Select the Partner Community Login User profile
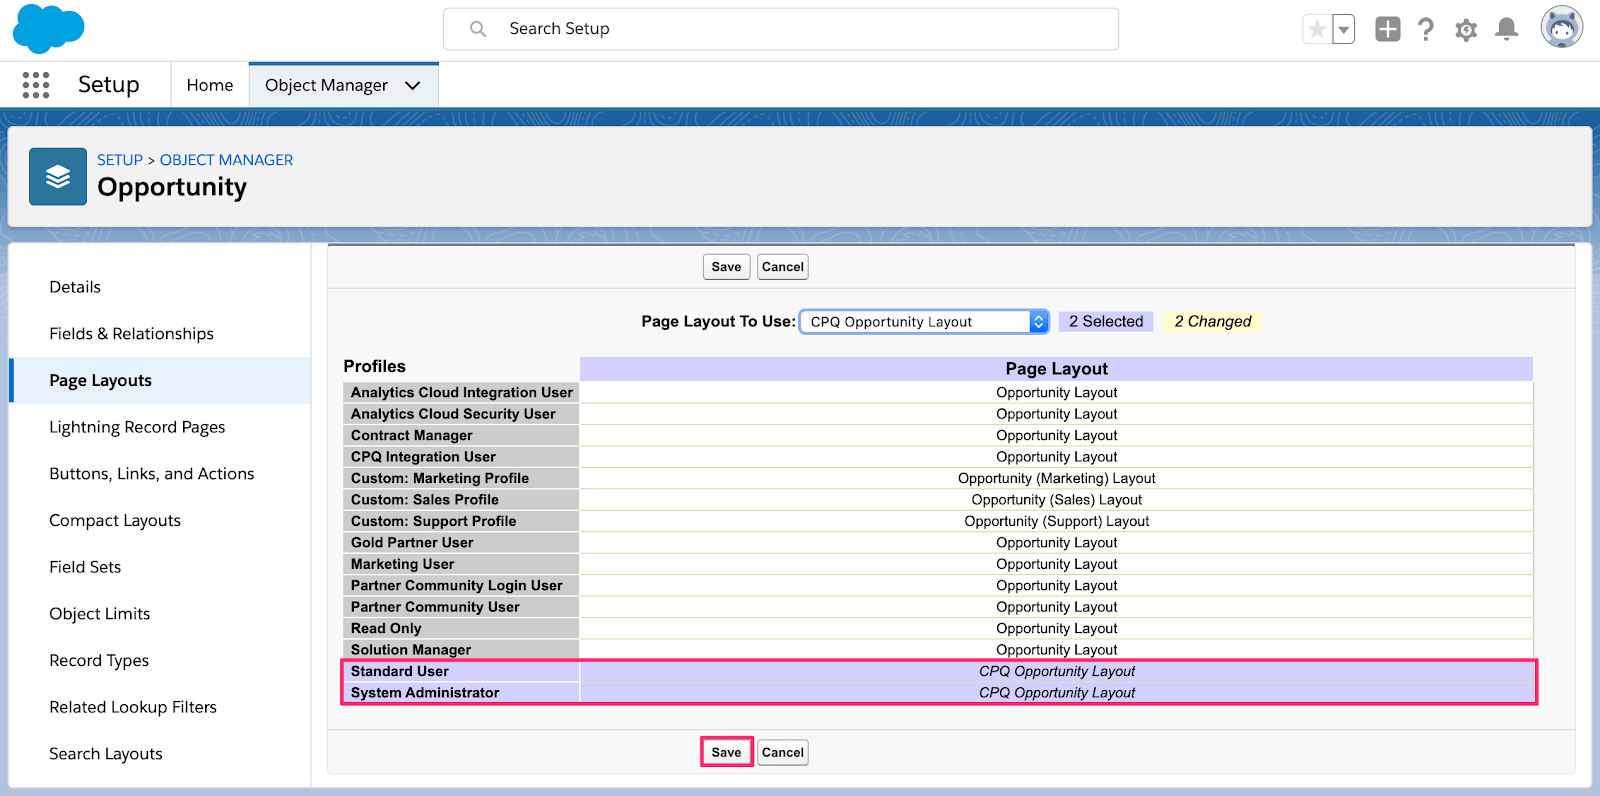Image resolution: width=1600 pixels, height=796 pixels. (461, 586)
